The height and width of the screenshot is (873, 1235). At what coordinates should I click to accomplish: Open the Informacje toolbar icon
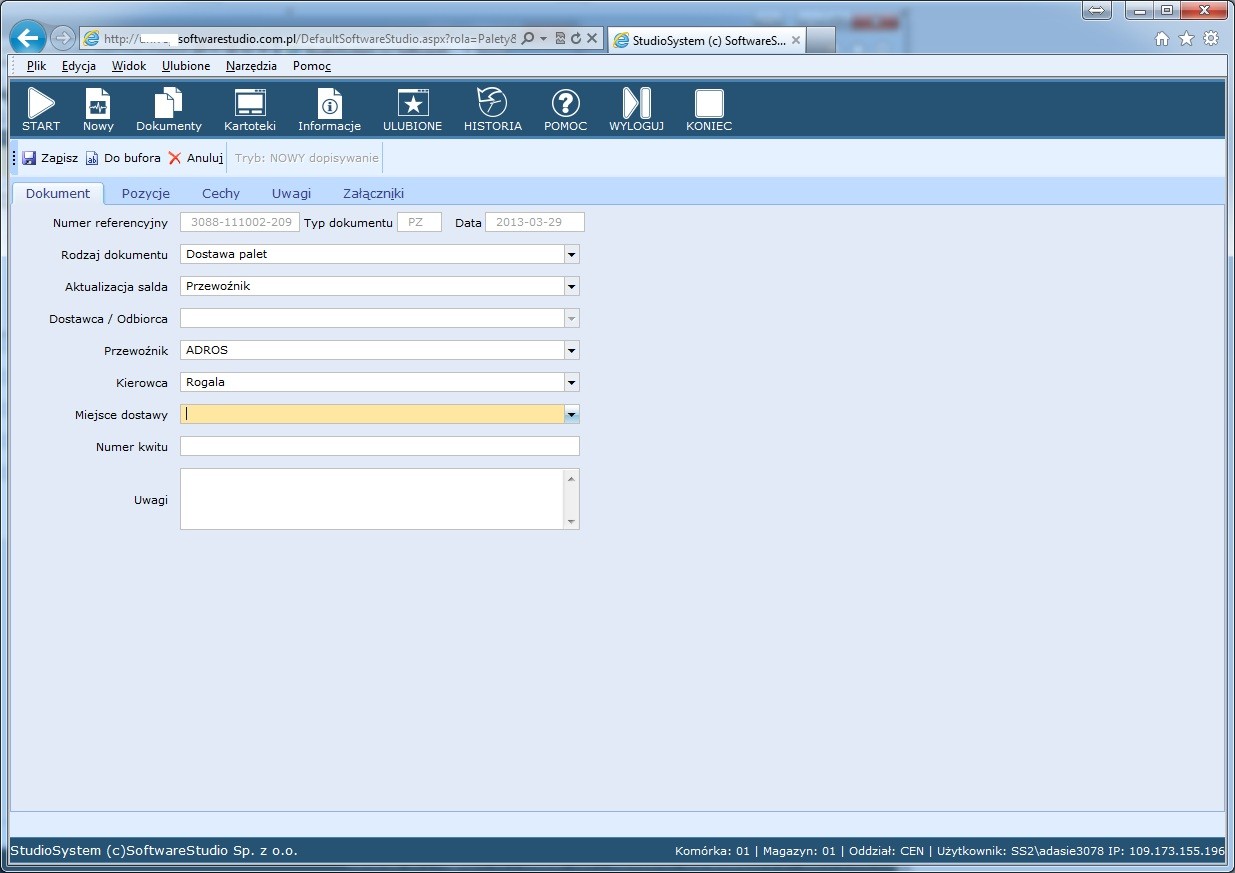point(329,110)
